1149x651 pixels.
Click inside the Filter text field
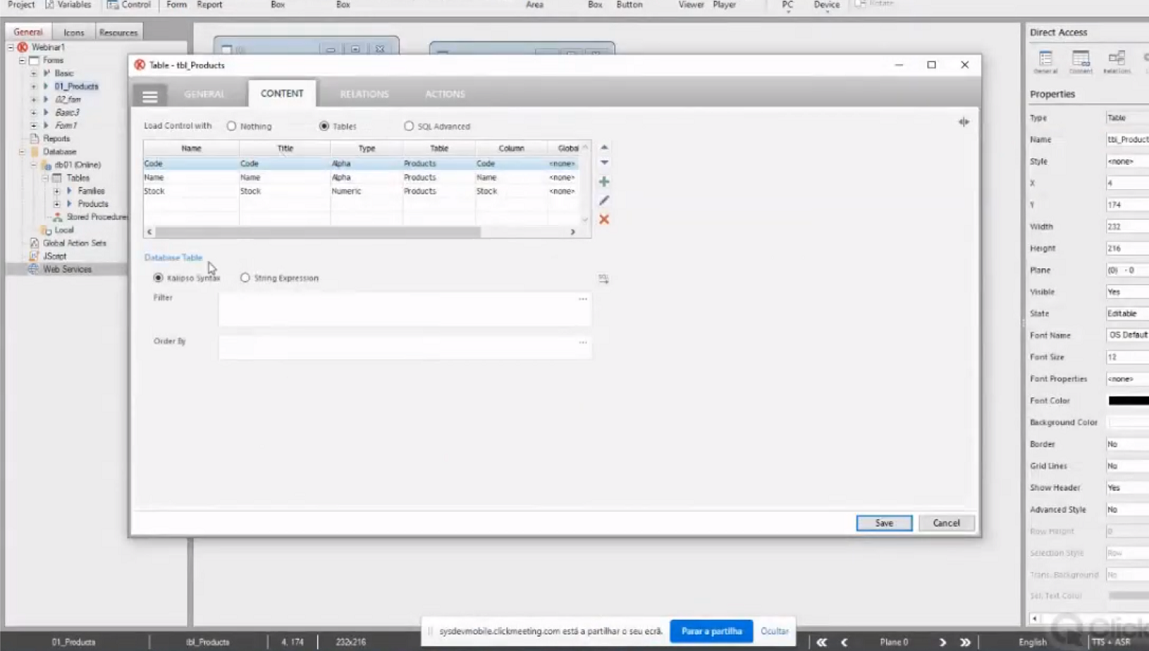click(x=400, y=310)
